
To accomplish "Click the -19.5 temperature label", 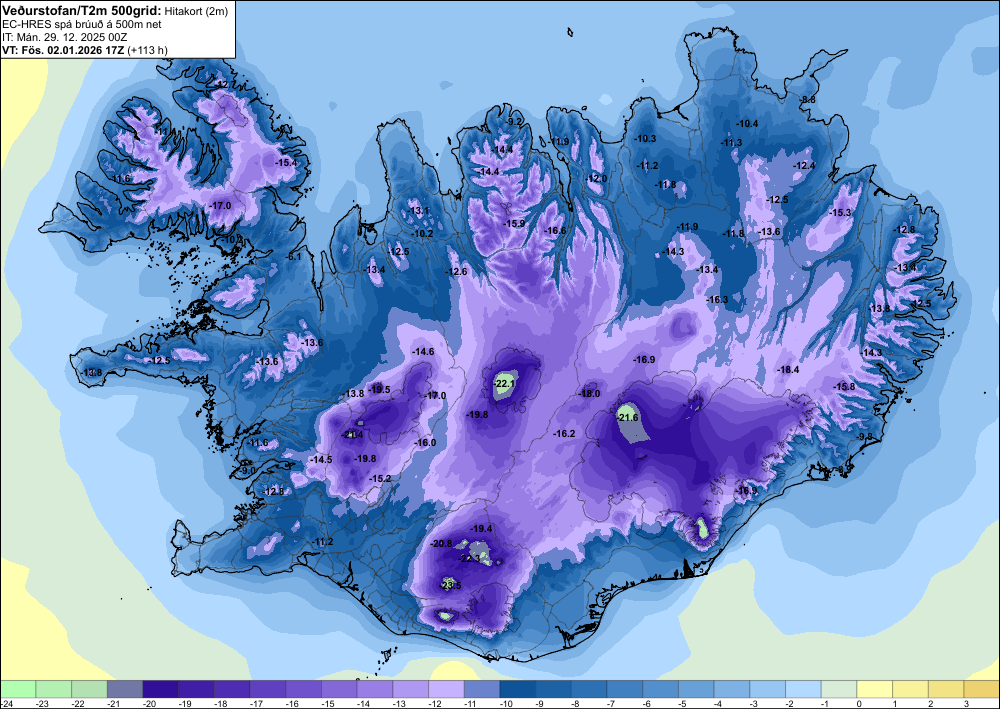I will point(380,390).
